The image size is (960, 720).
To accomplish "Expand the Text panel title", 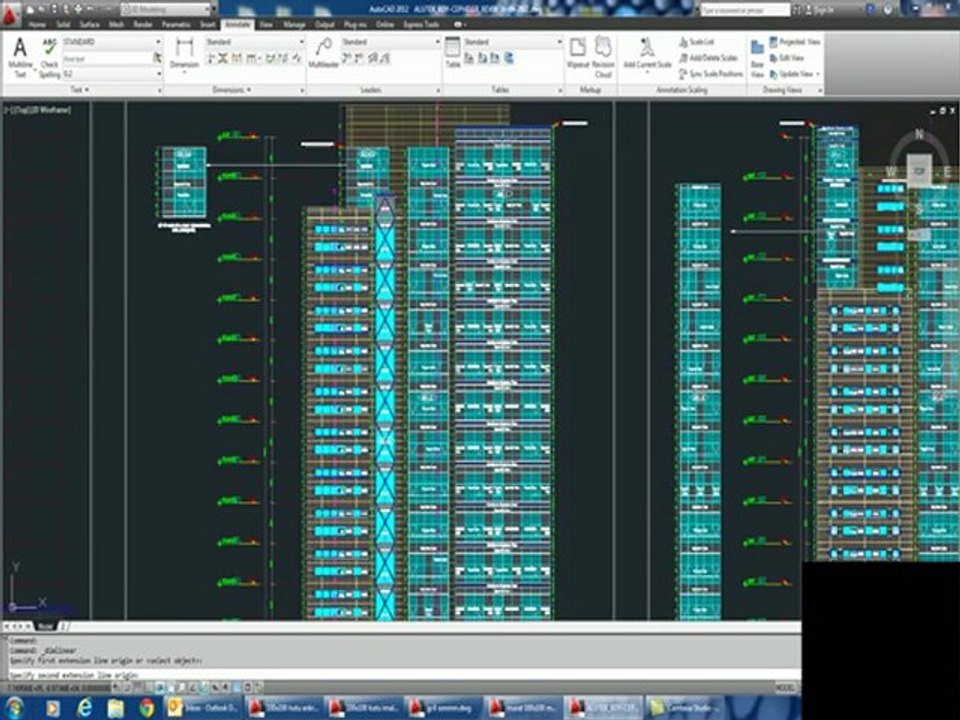I will pos(80,90).
